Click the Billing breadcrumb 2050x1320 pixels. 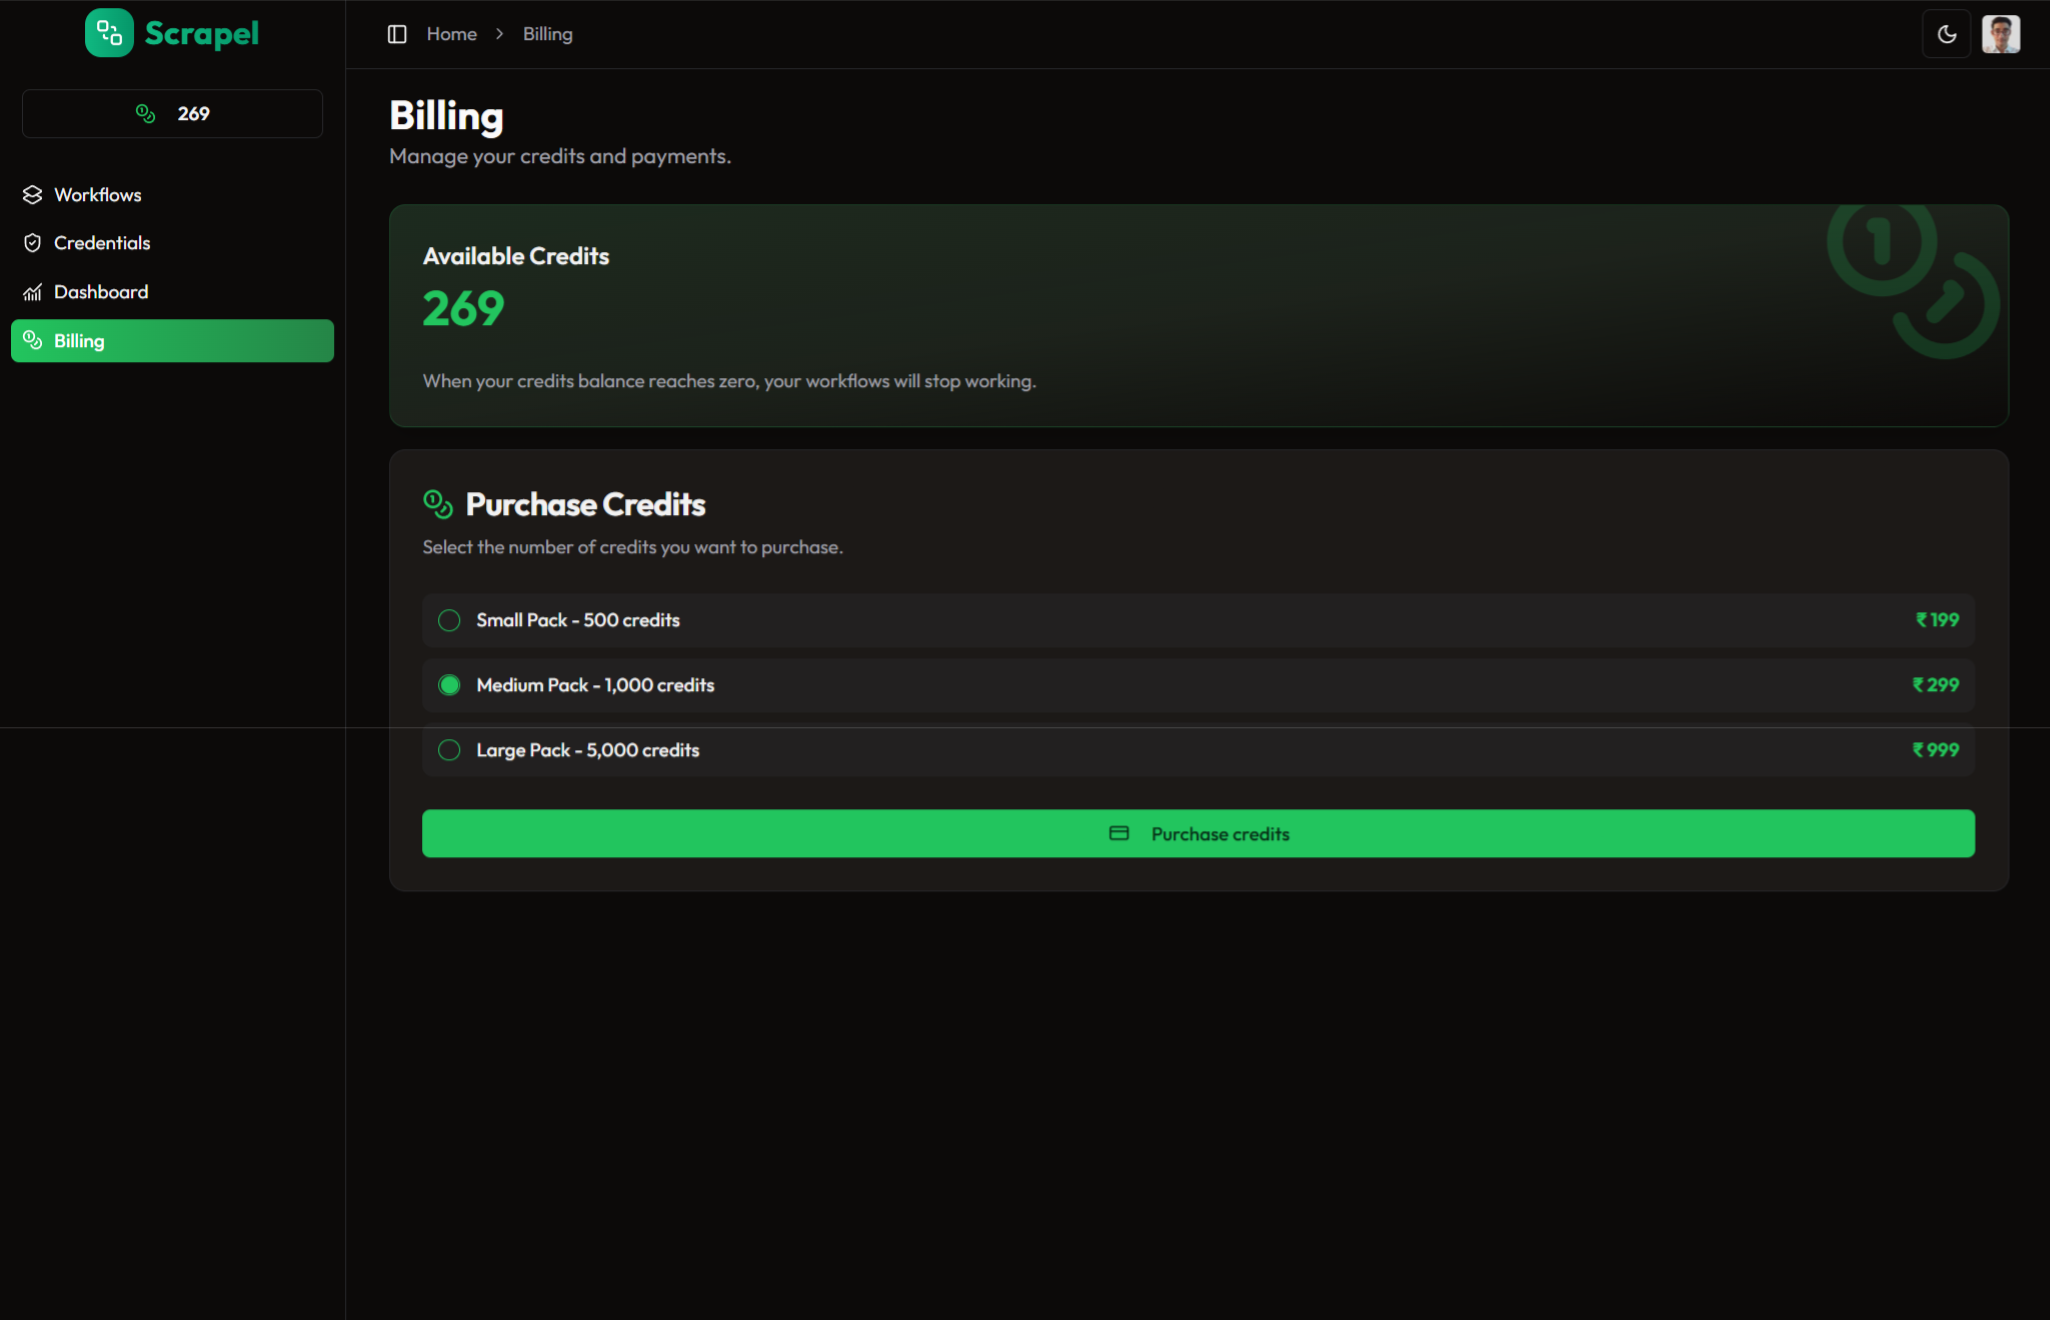[x=548, y=34]
